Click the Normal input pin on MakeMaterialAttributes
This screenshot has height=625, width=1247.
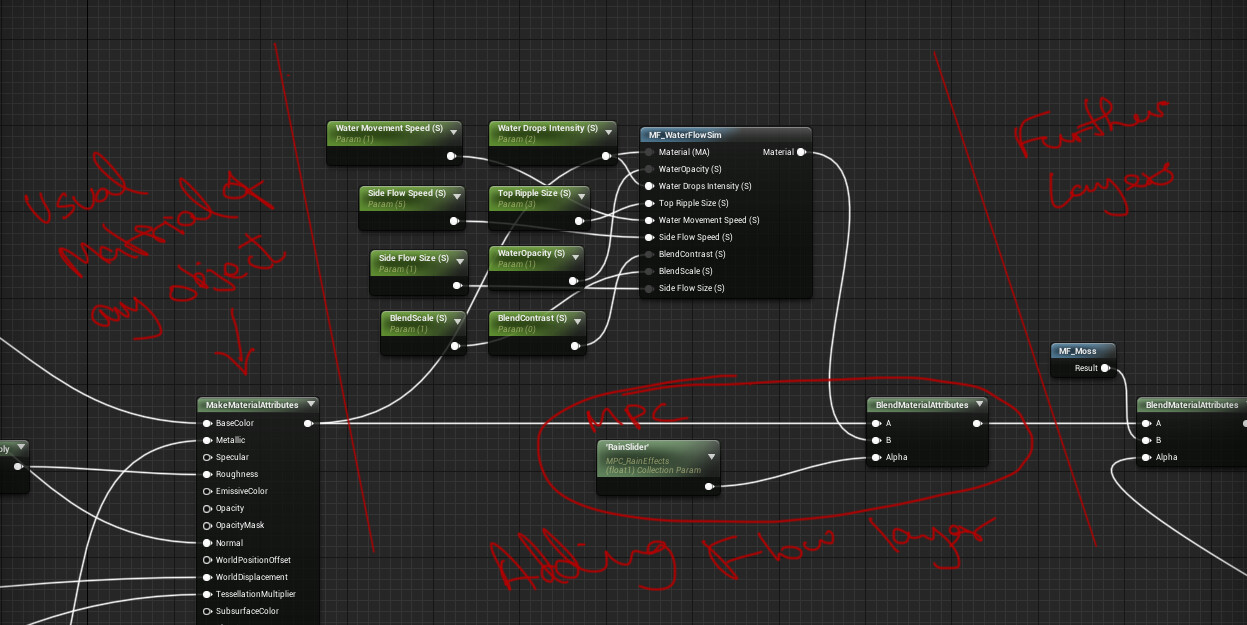point(205,542)
